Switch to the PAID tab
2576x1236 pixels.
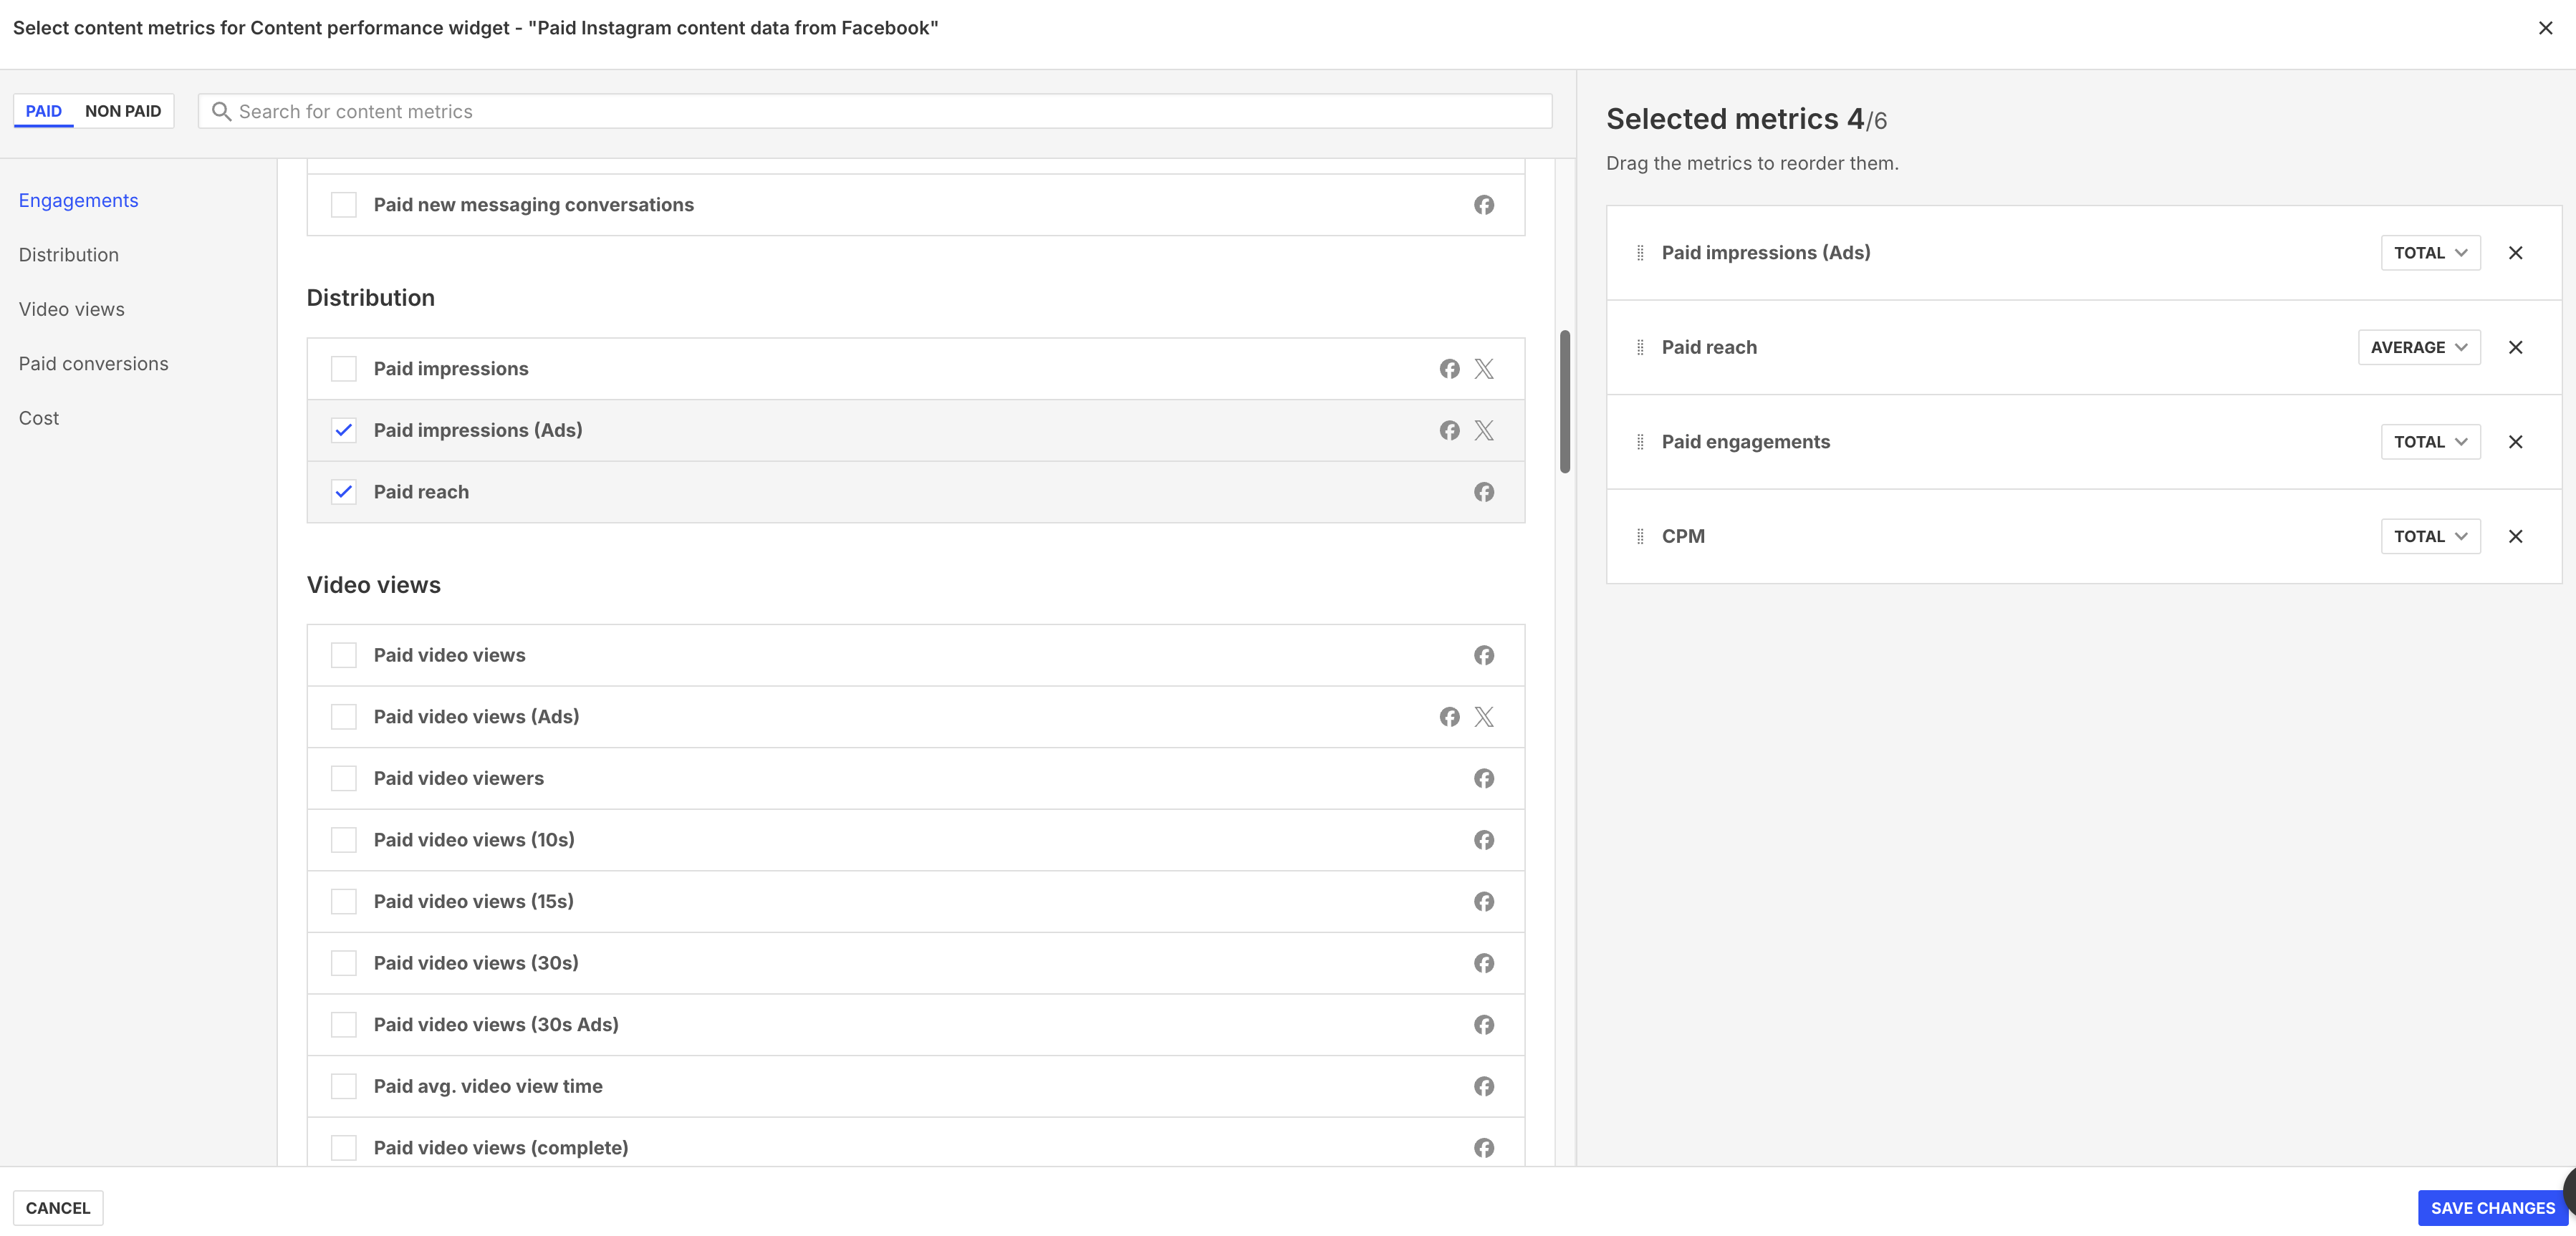click(44, 111)
